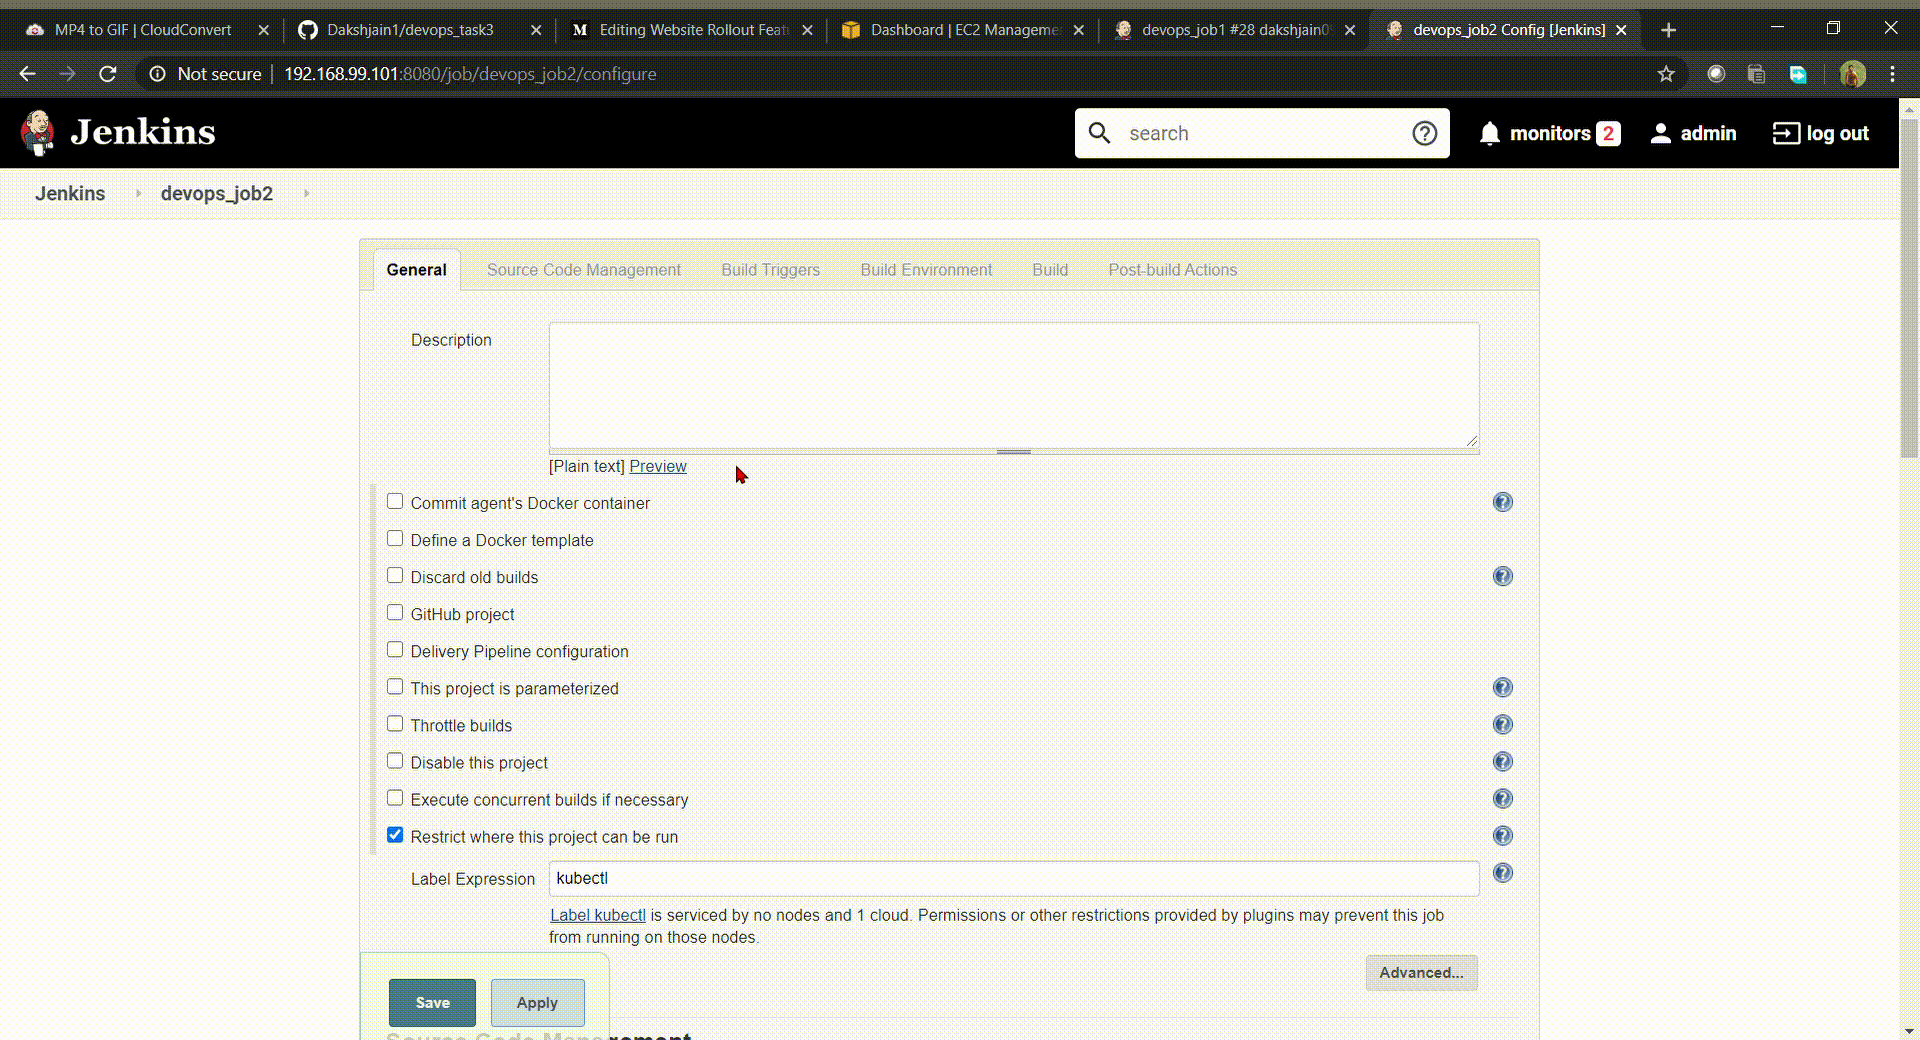Open the Post-build Actions tab
The image size is (1920, 1040).
click(1173, 270)
